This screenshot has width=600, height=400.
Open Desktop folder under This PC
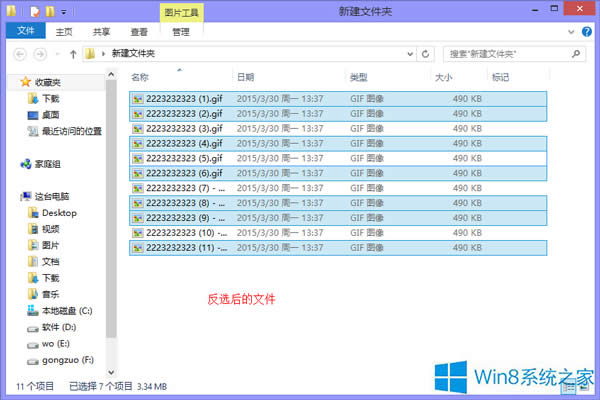(x=59, y=212)
